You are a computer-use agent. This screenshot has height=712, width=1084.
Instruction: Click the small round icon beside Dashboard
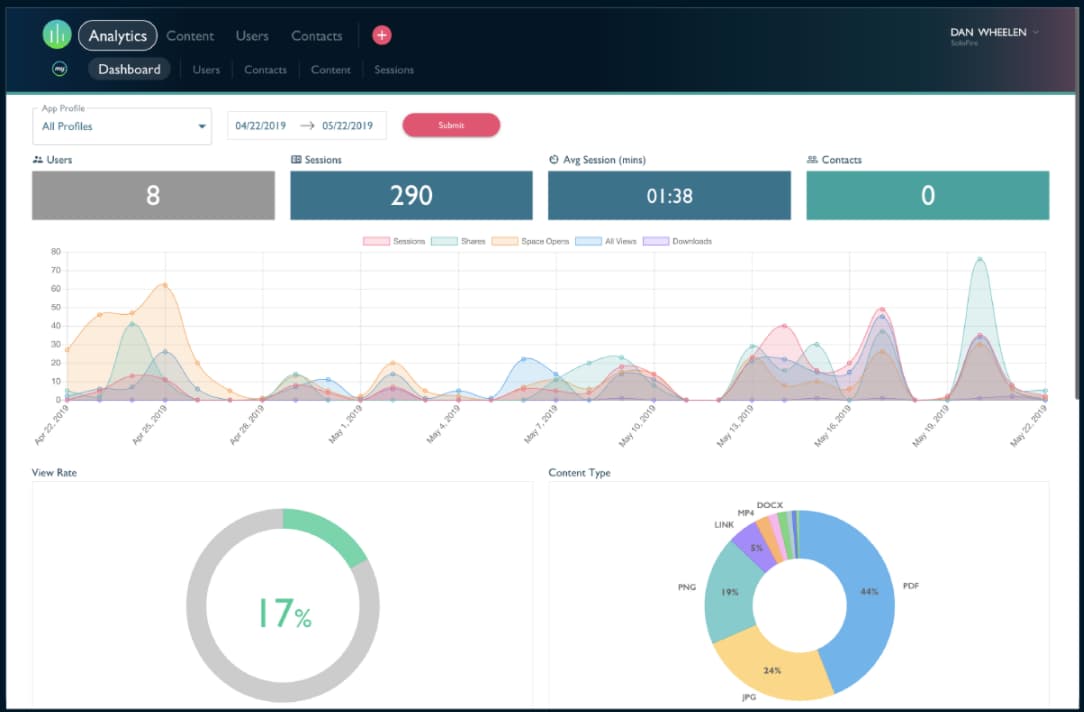[x=60, y=69]
